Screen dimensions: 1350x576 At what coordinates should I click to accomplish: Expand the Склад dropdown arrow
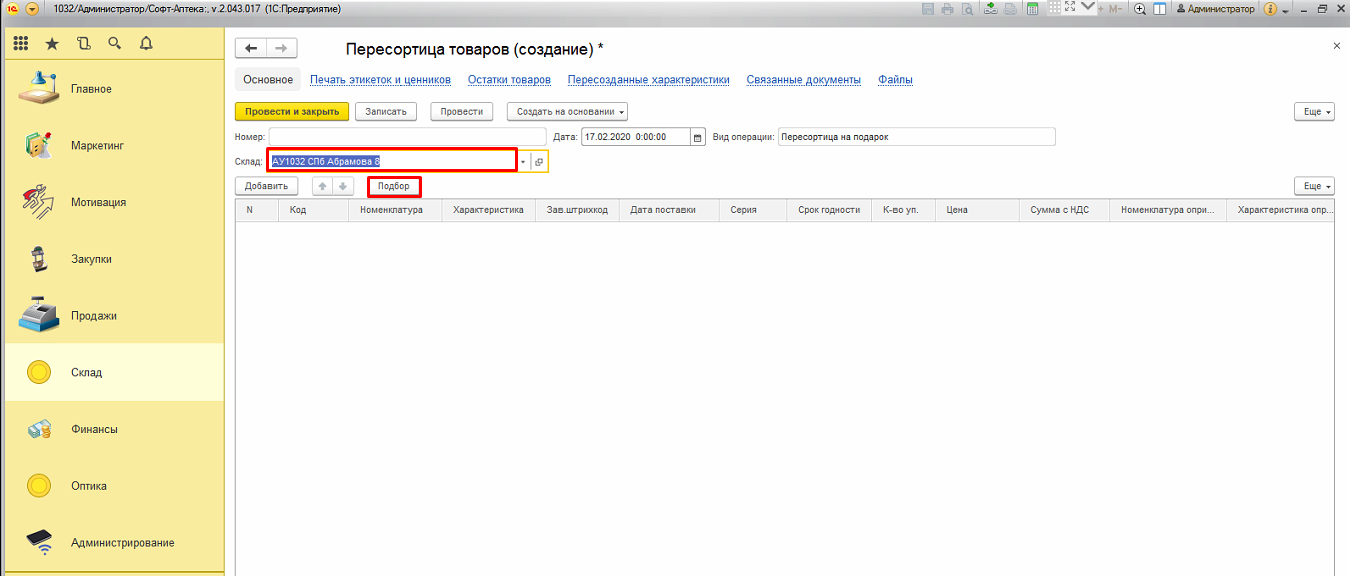[522, 161]
